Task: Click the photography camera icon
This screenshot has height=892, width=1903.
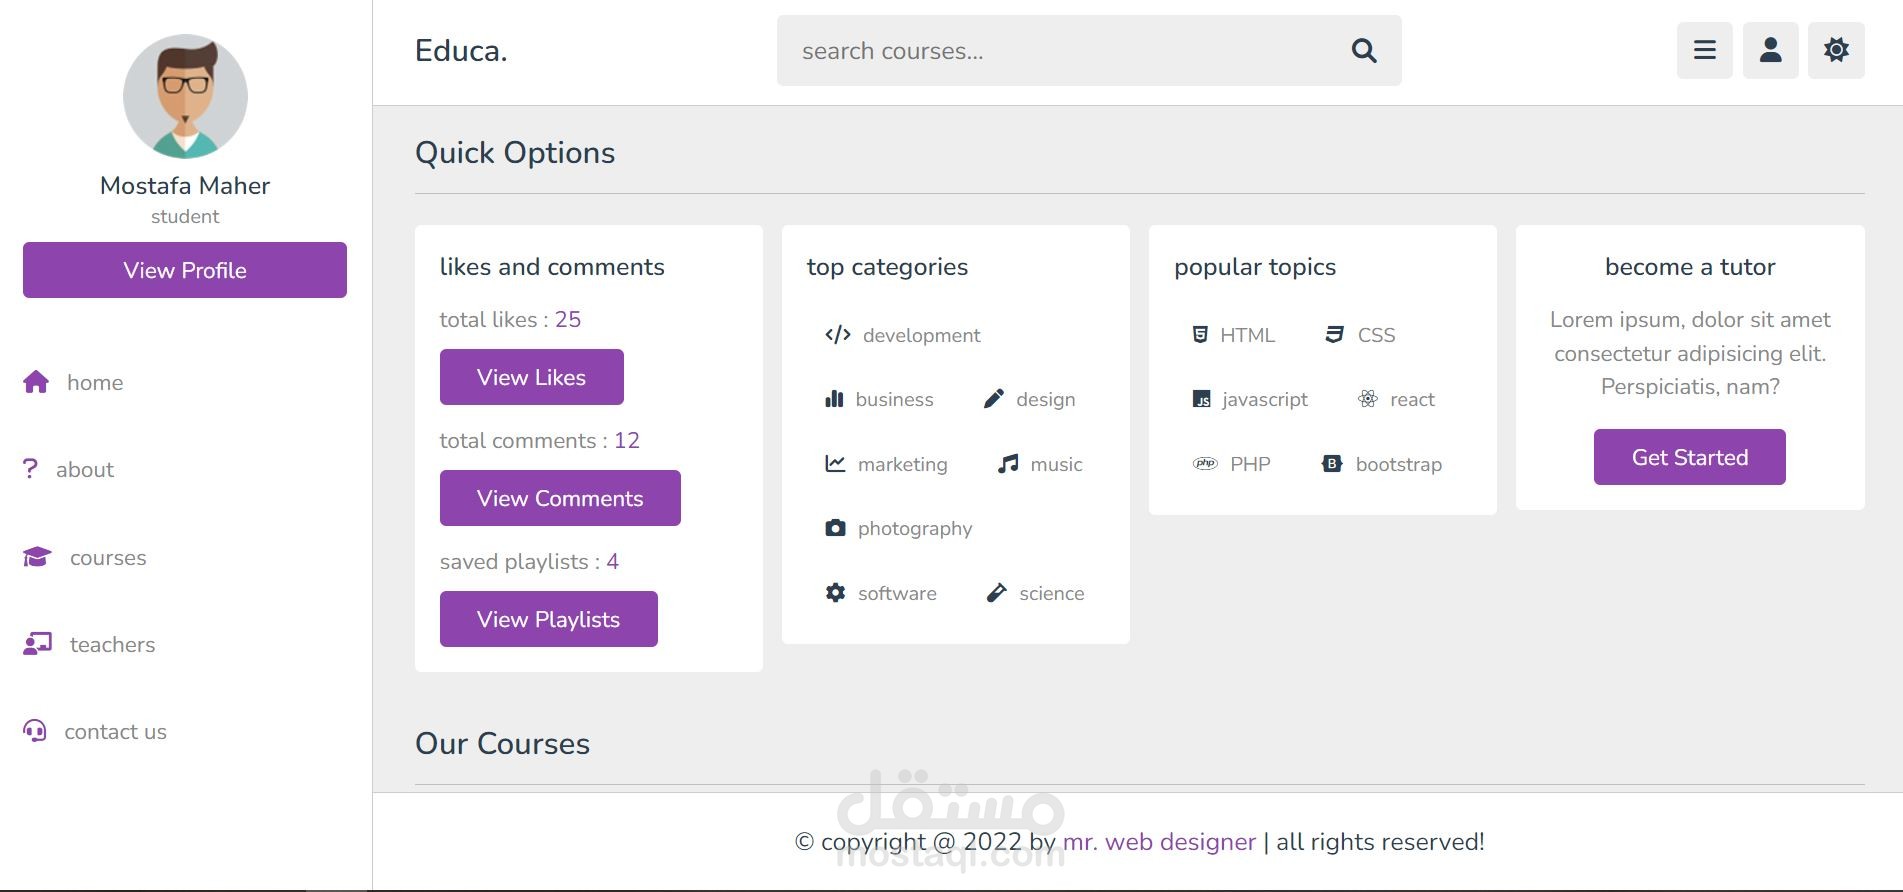Action: (835, 528)
